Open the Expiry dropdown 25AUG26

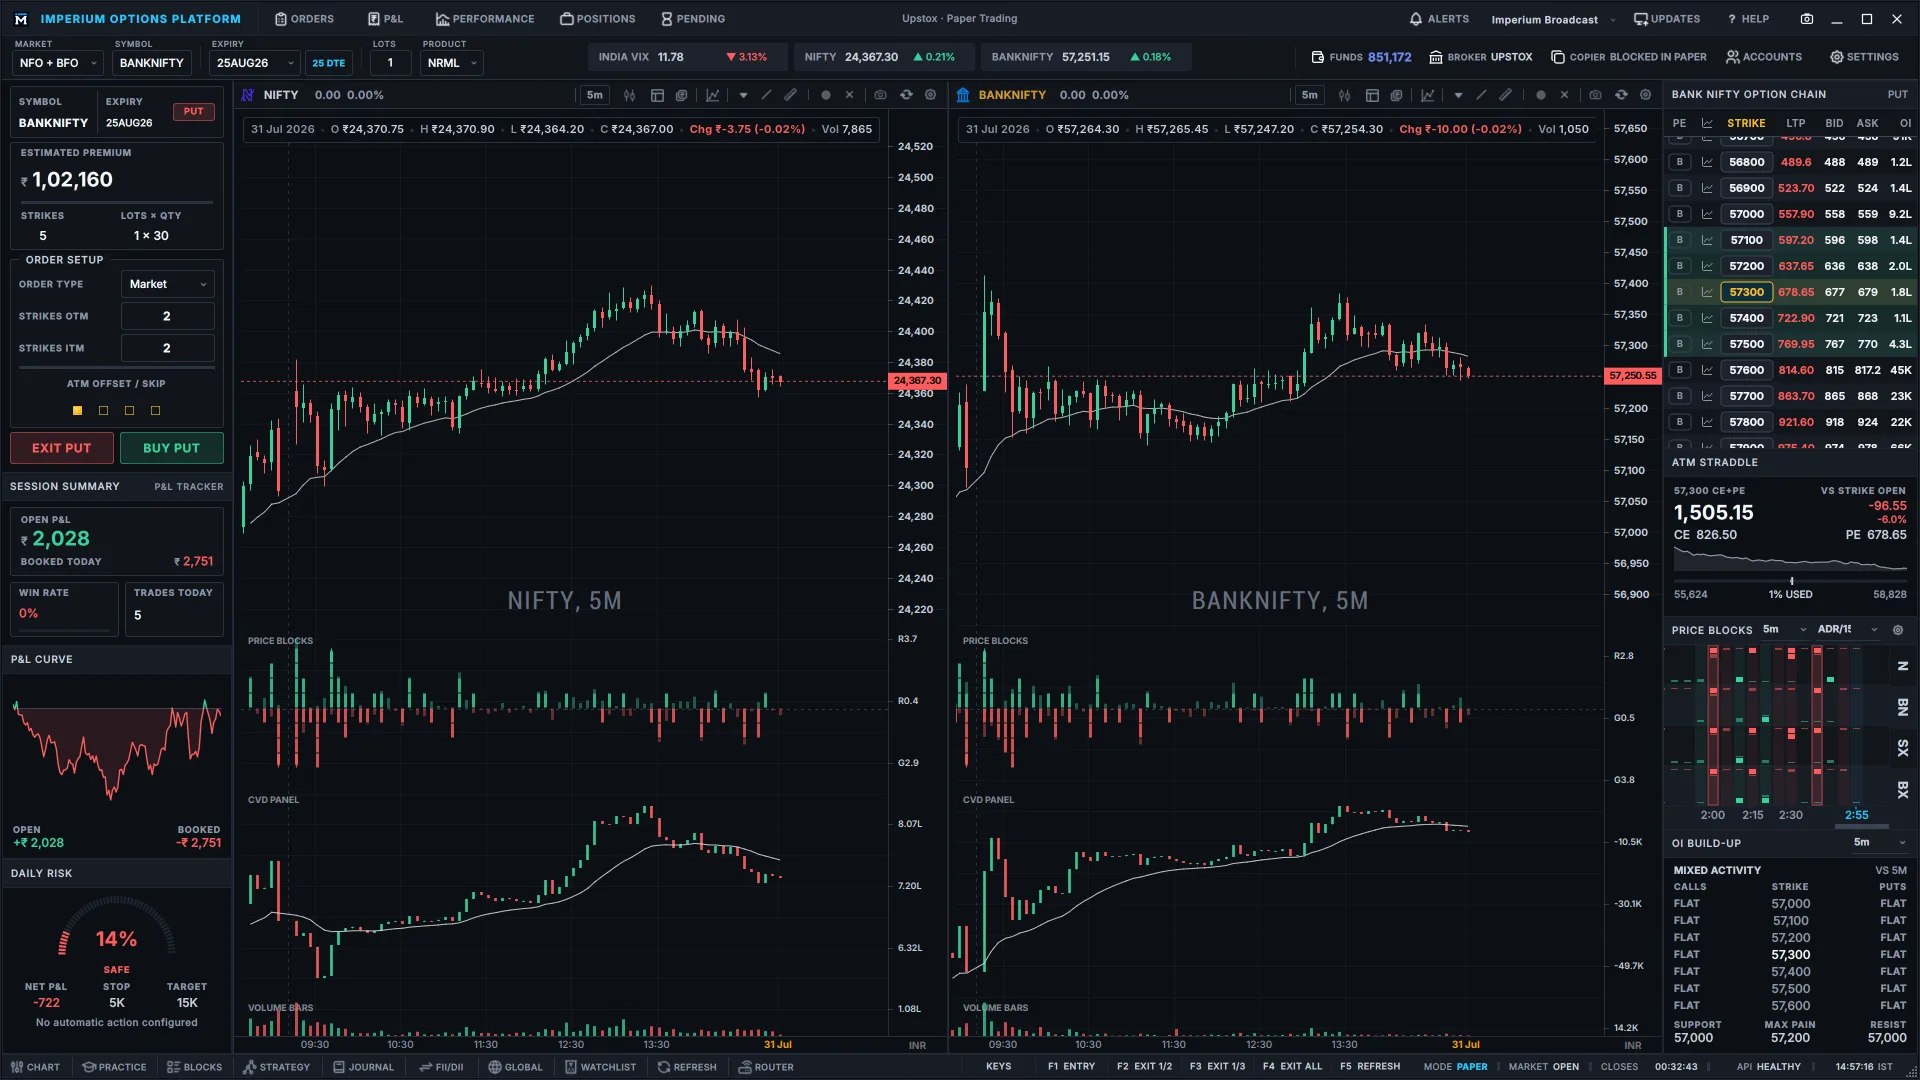click(x=255, y=63)
